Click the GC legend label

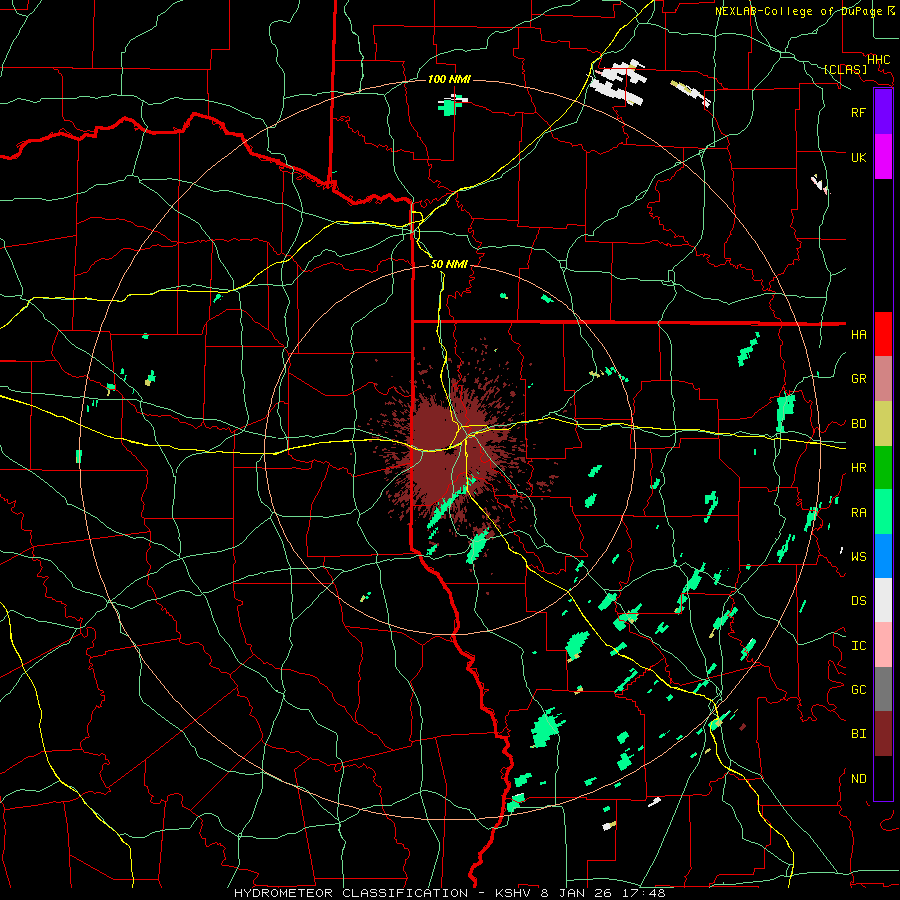coord(858,690)
